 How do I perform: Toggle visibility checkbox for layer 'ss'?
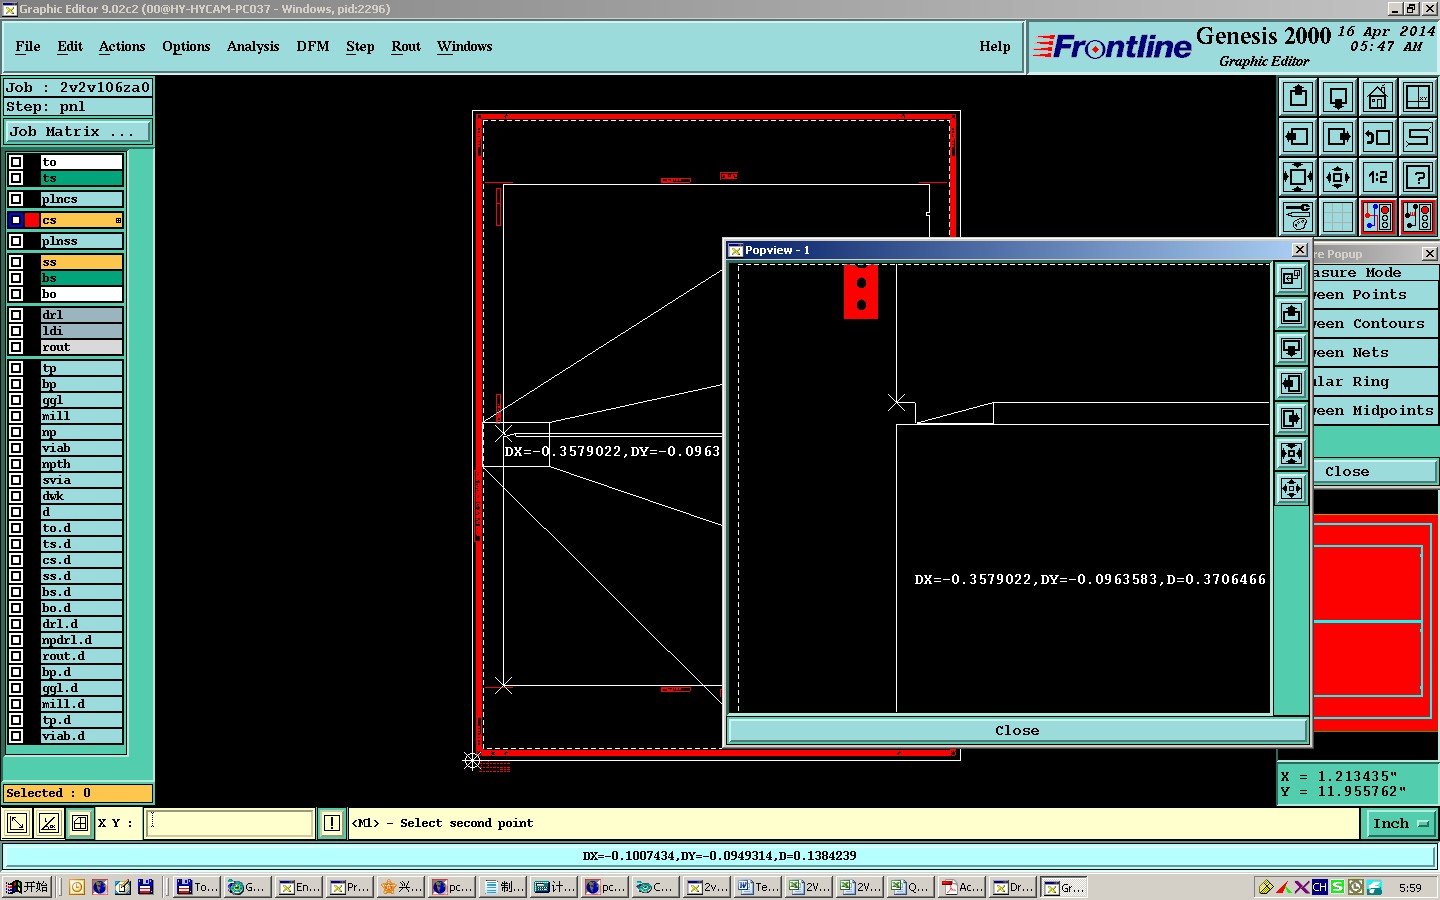16,262
